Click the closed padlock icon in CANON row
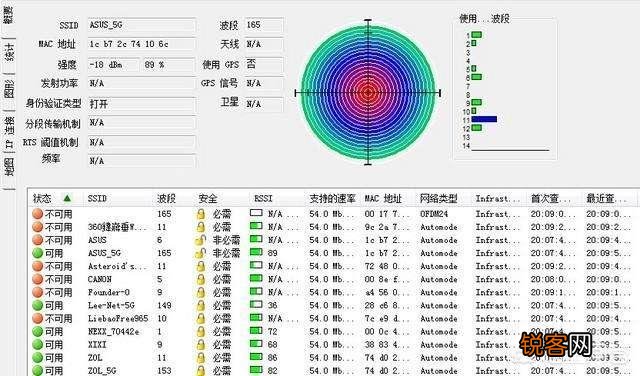Screen dimensions: 640x376 200,279
